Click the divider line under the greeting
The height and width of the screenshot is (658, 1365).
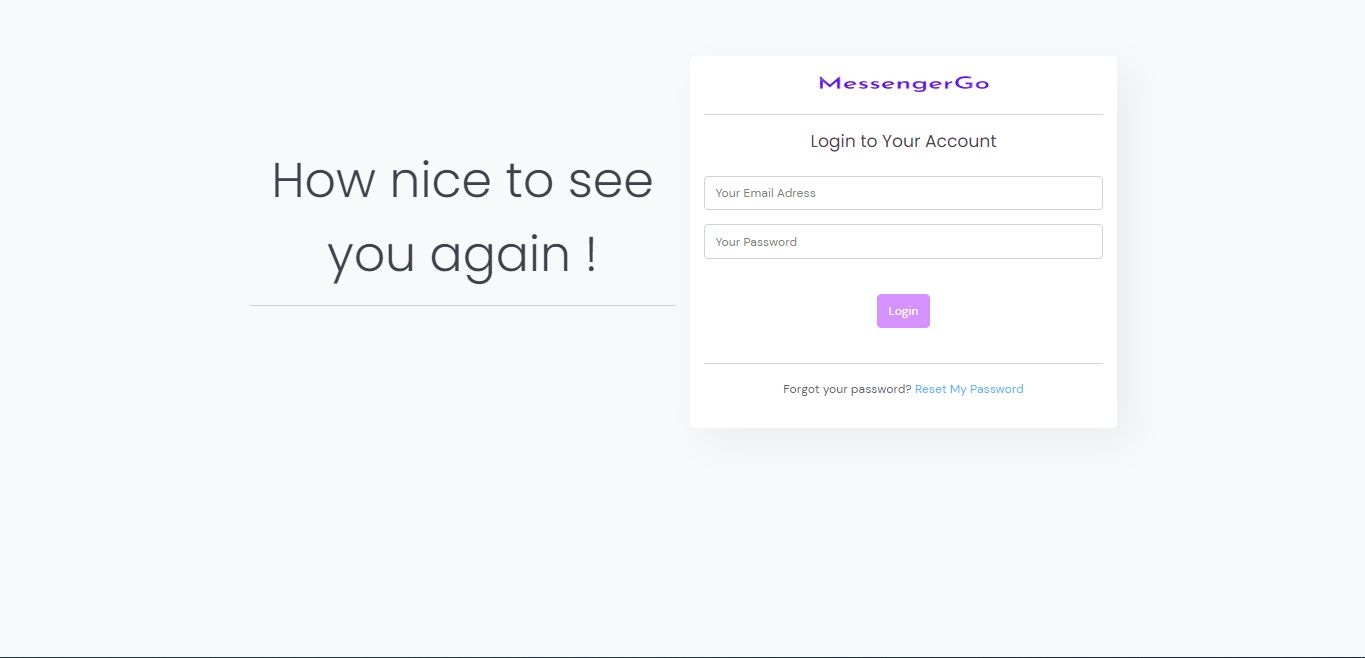click(x=462, y=305)
